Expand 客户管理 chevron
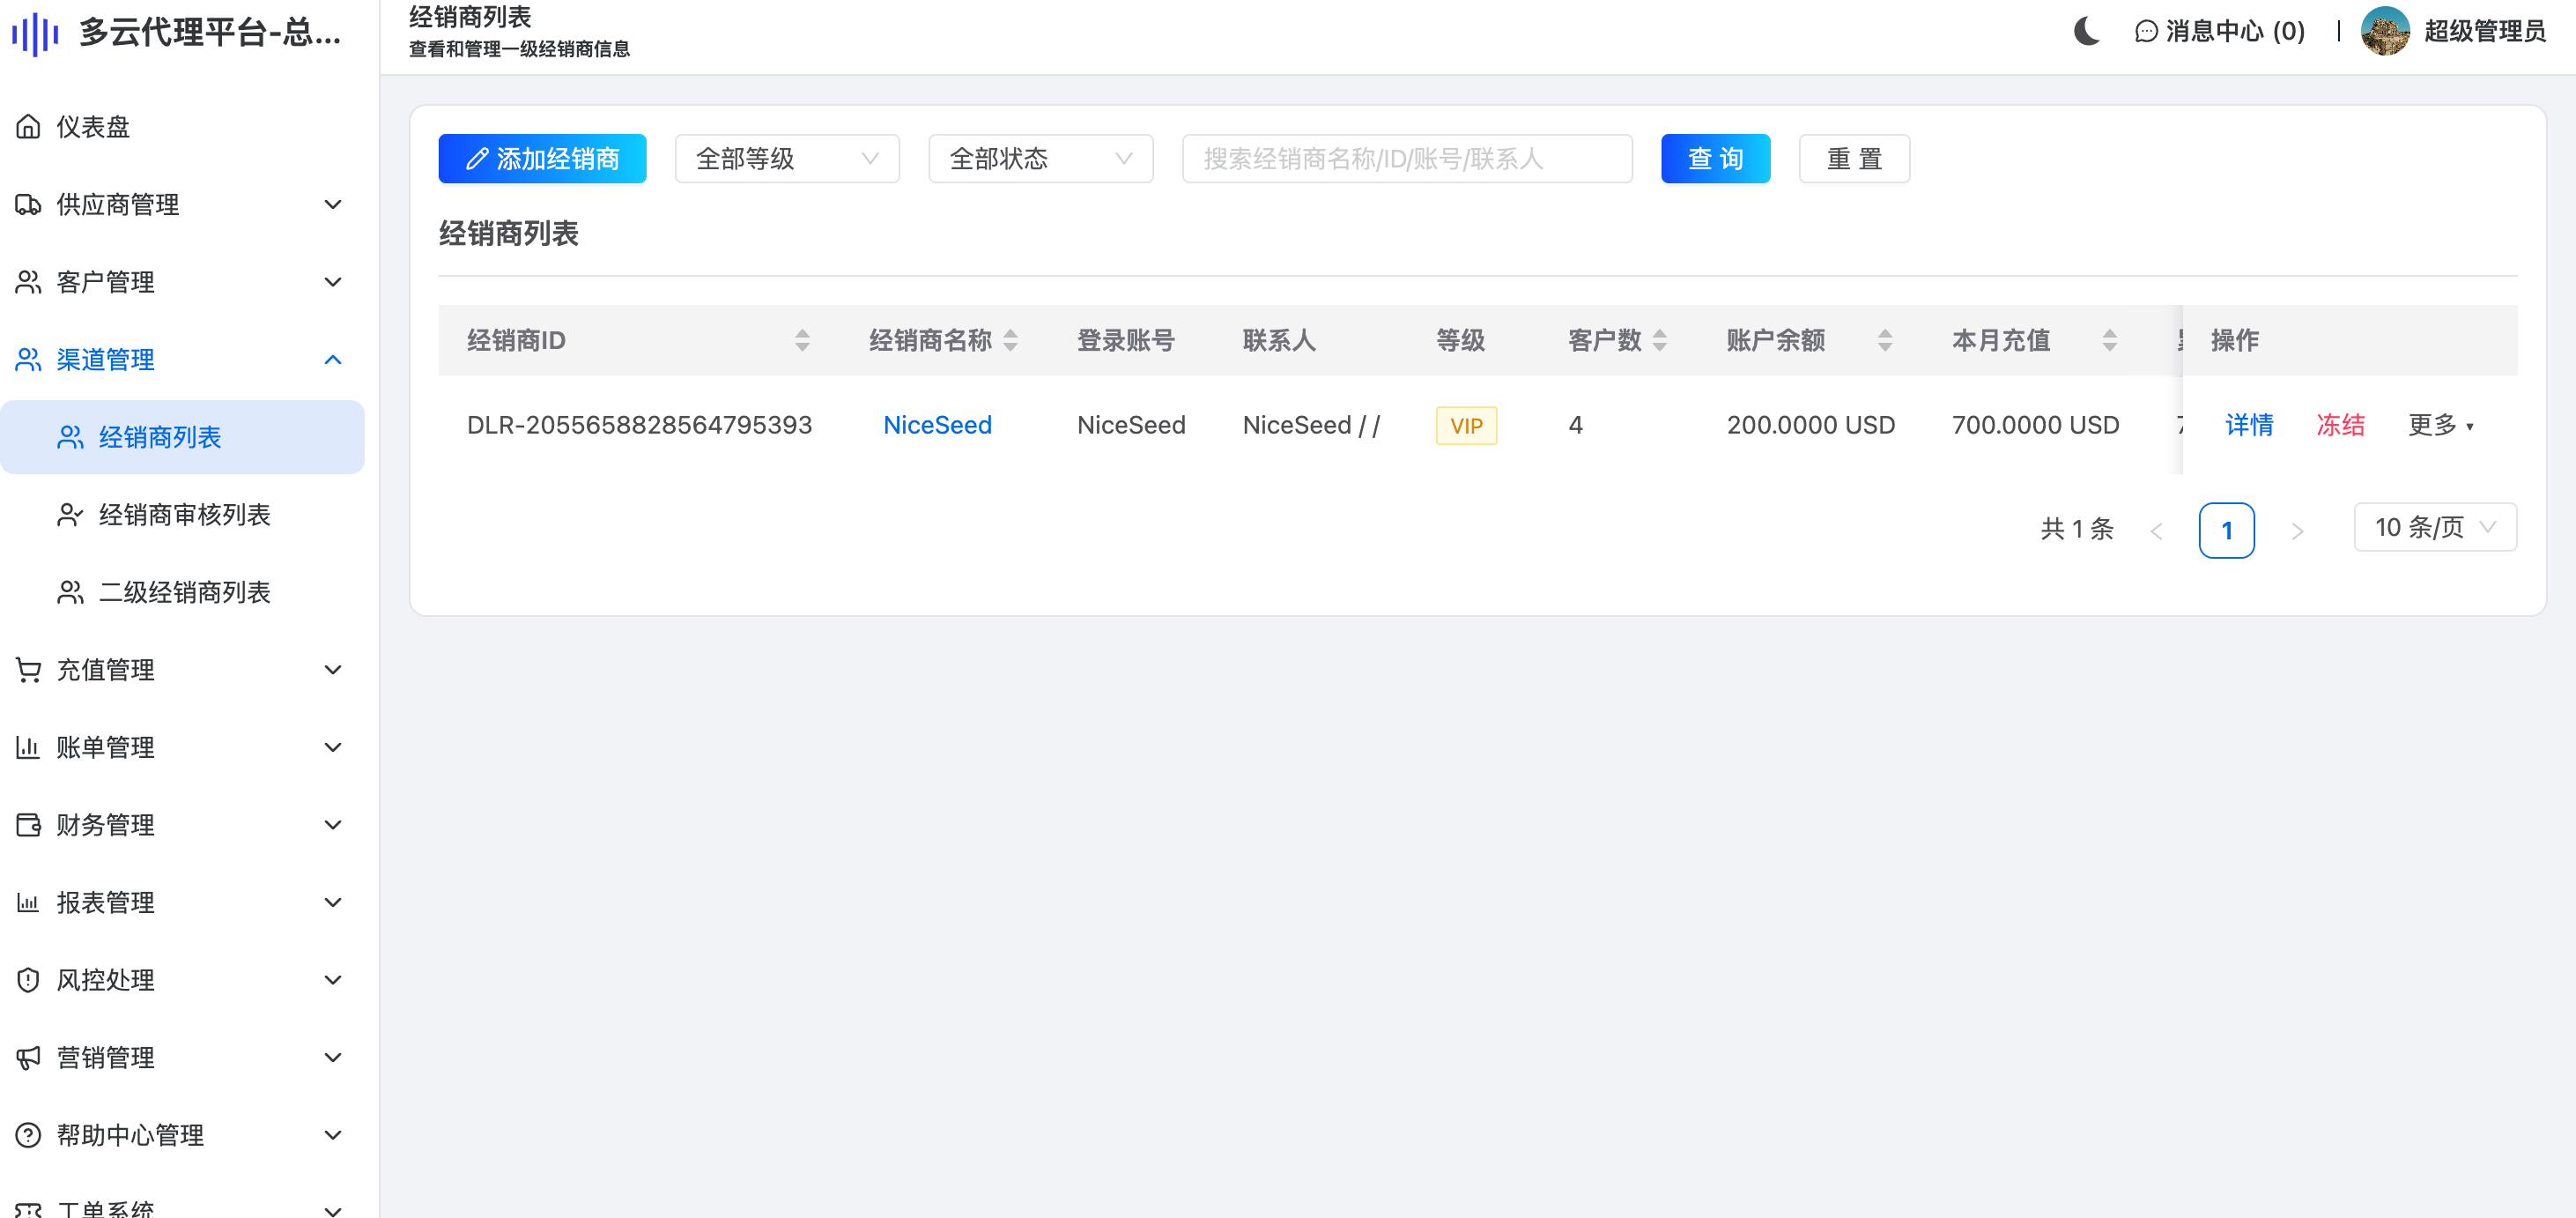 point(333,282)
